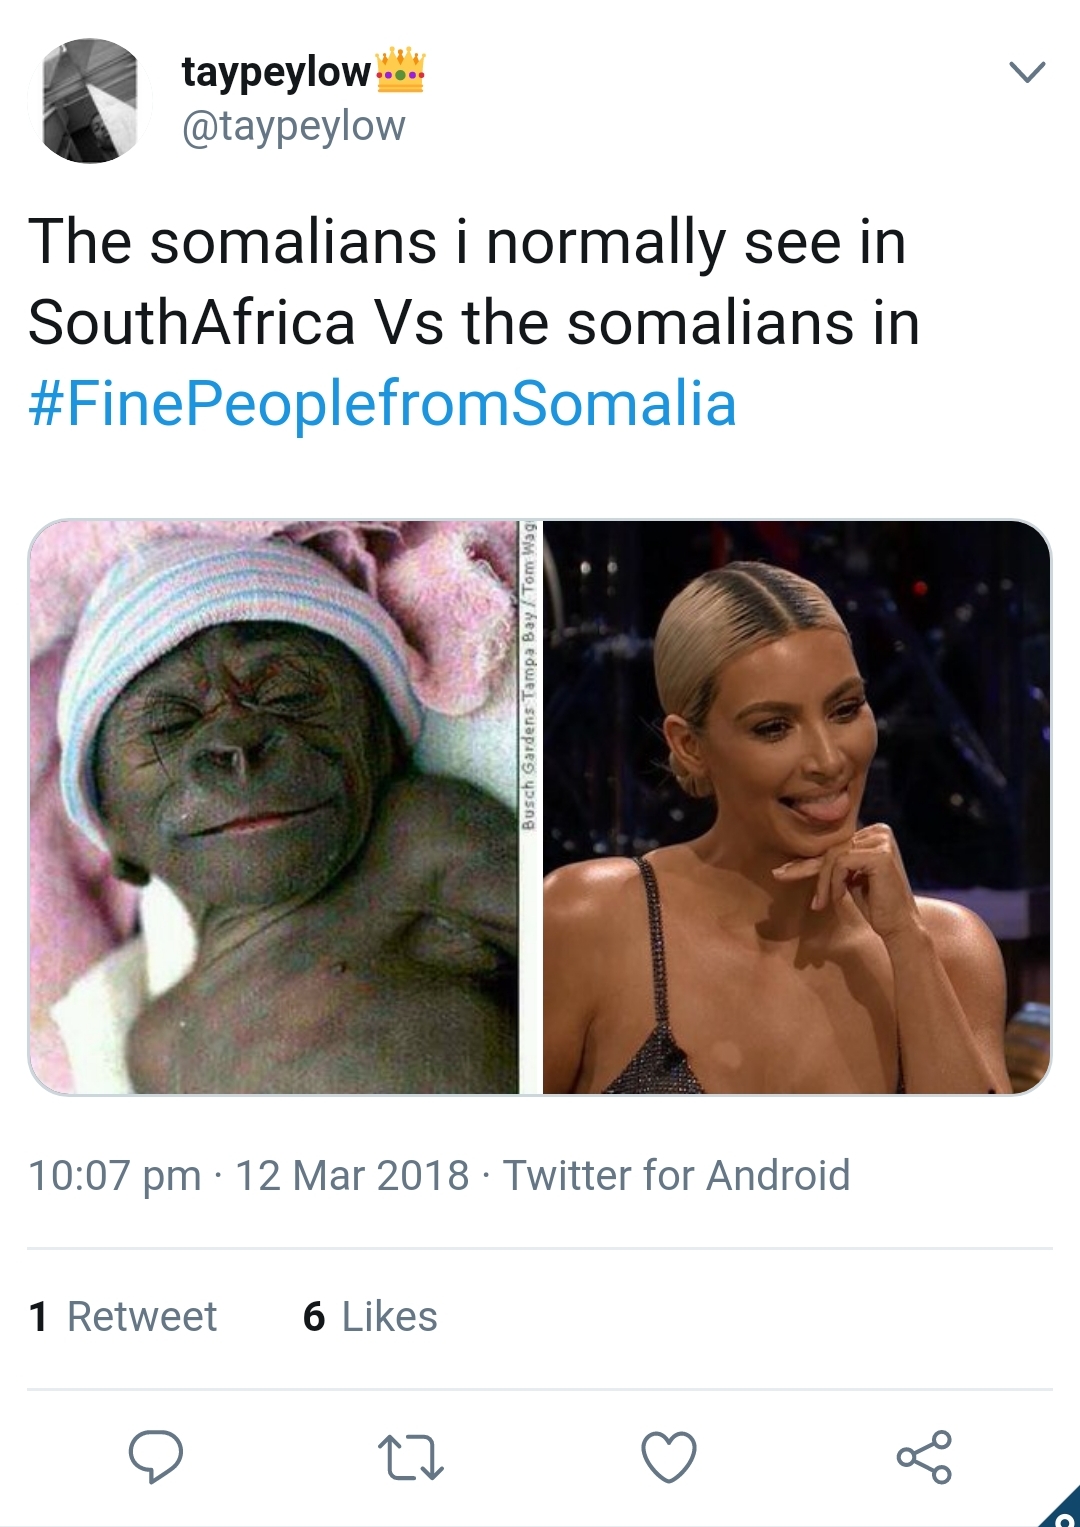Click the 10:07 pm timestamp

(115, 1175)
